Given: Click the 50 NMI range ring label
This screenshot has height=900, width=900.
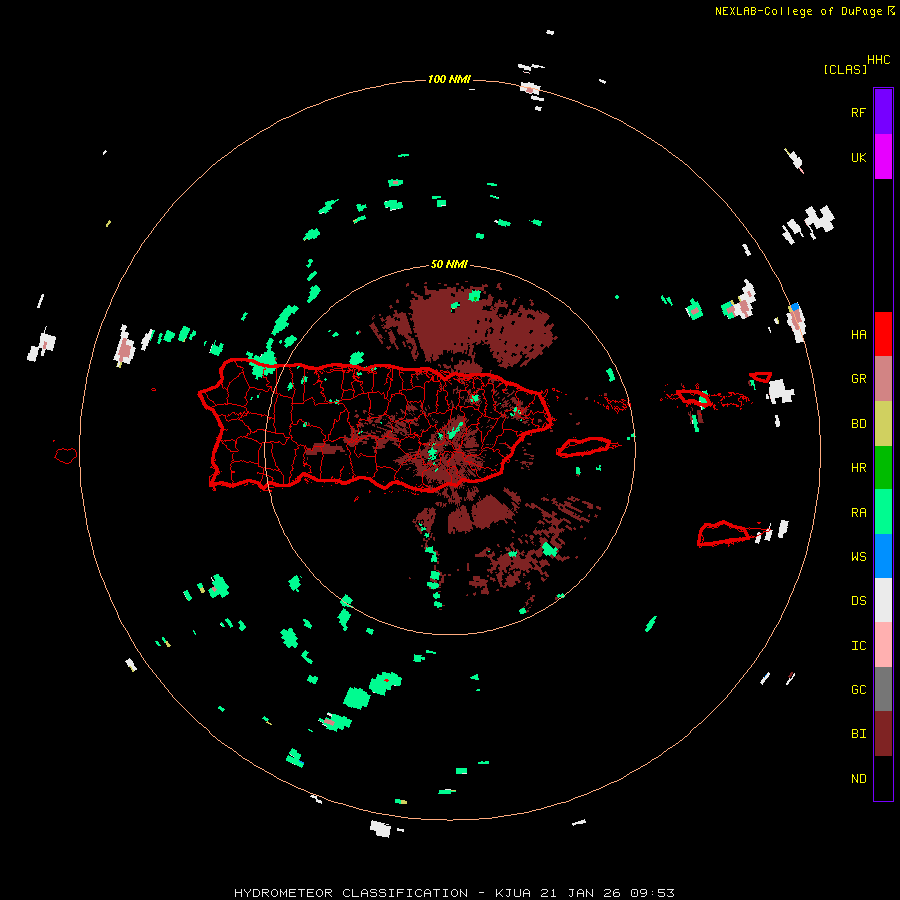Looking at the screenshot, I should pos(449,265).
